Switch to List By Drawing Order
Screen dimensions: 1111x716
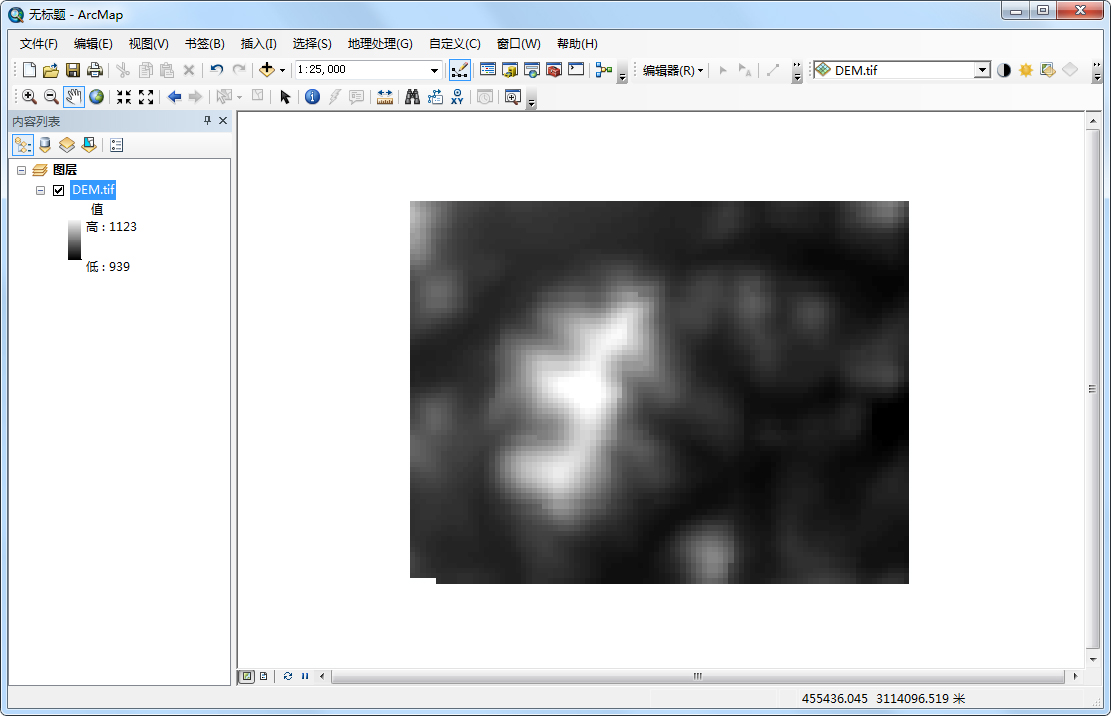click(23, 145)
